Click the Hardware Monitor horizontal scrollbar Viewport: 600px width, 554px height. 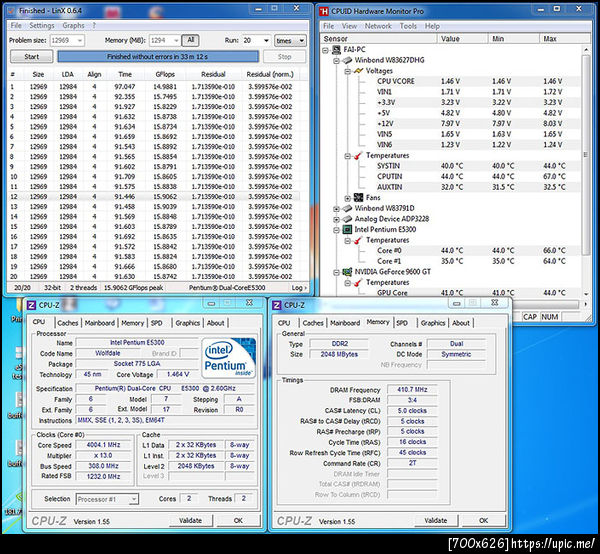tap(545, 304)
